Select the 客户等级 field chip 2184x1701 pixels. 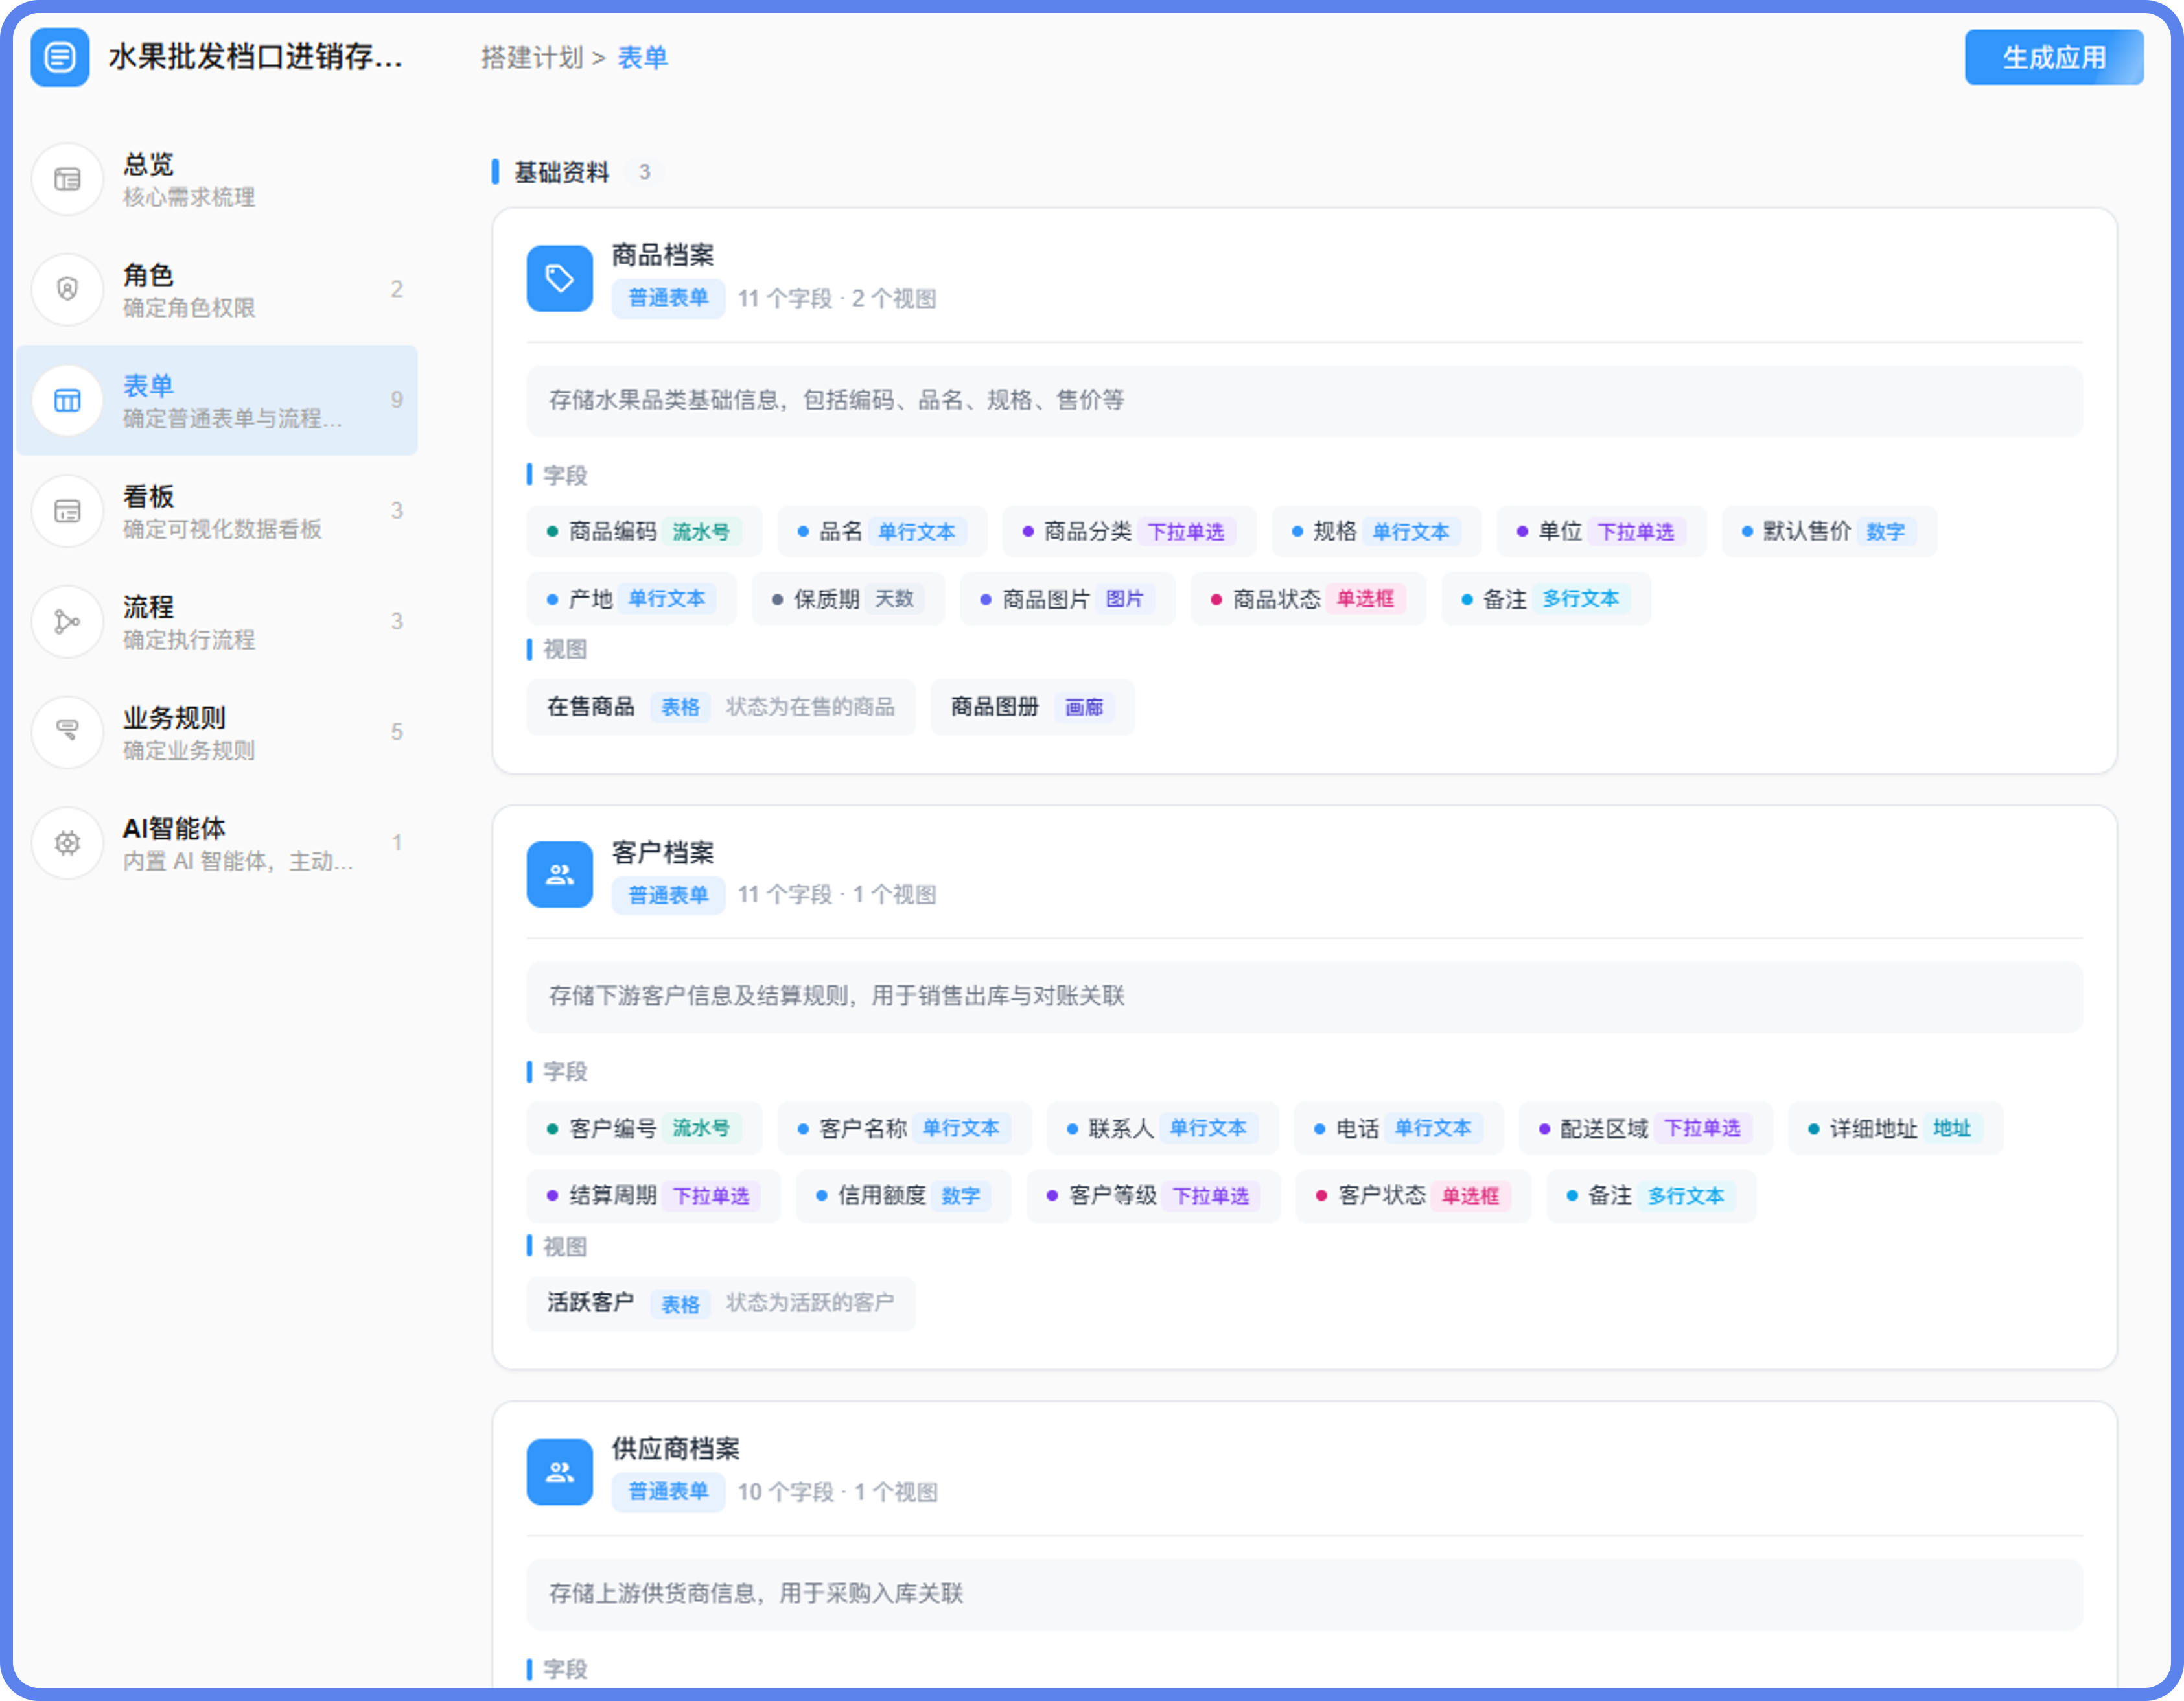(x=1153, y=1196)
